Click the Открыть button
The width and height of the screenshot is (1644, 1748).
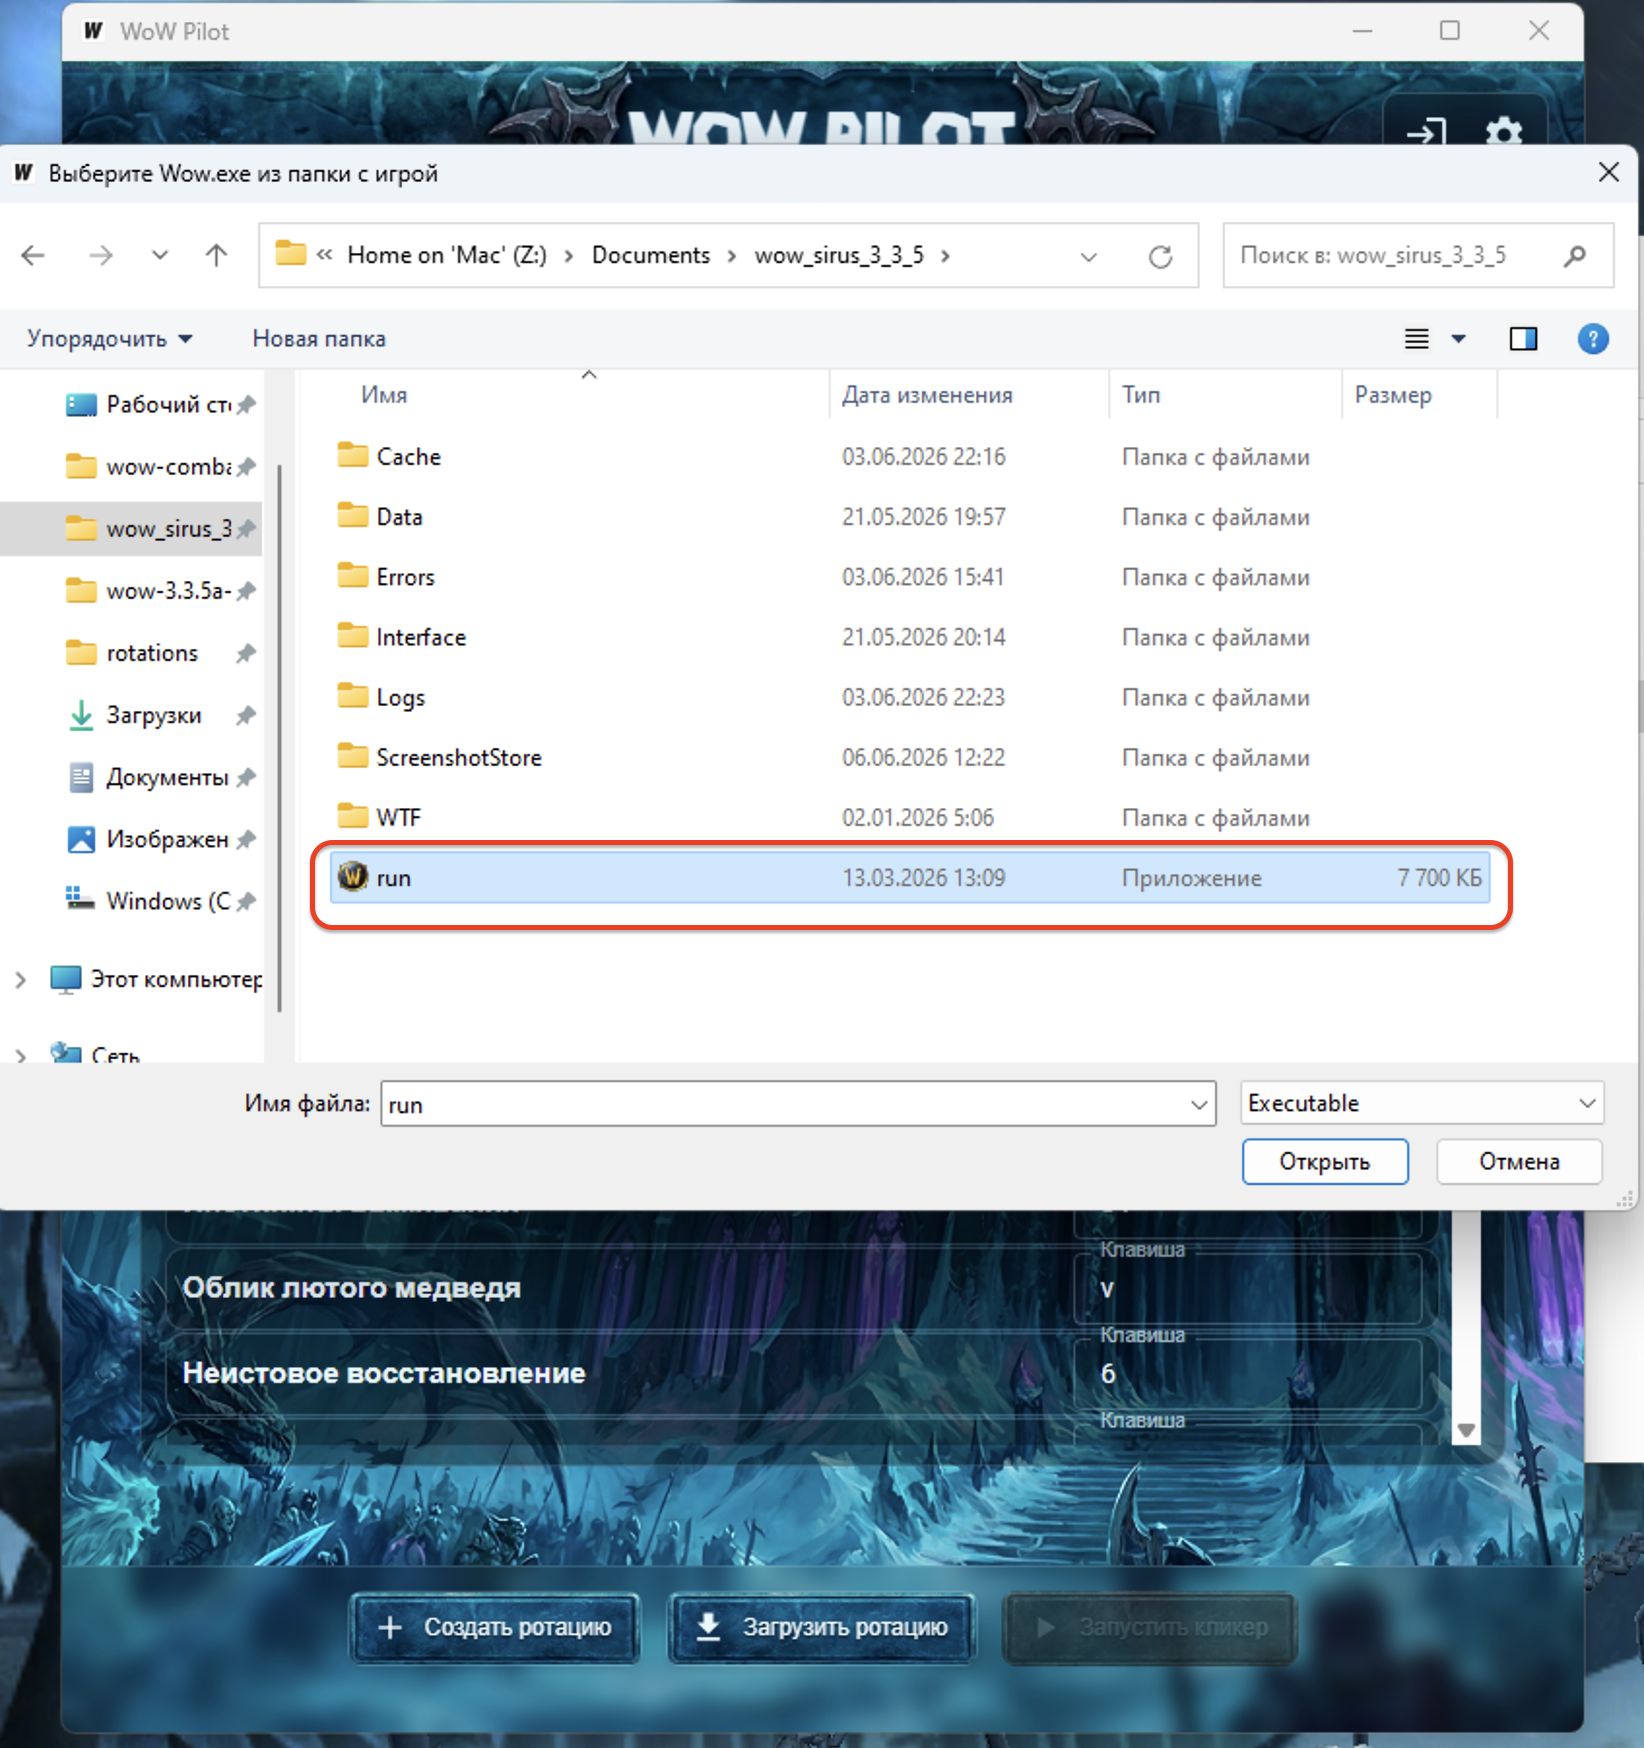(x=1325, y=1161)
